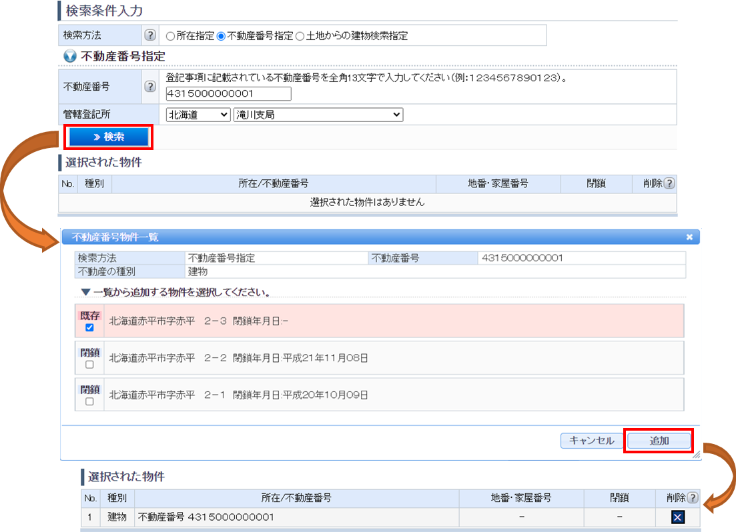Check the 閉鎖 checkbox for 赤平 2-2
Screen dimensions: 736x532
point(89,365)
